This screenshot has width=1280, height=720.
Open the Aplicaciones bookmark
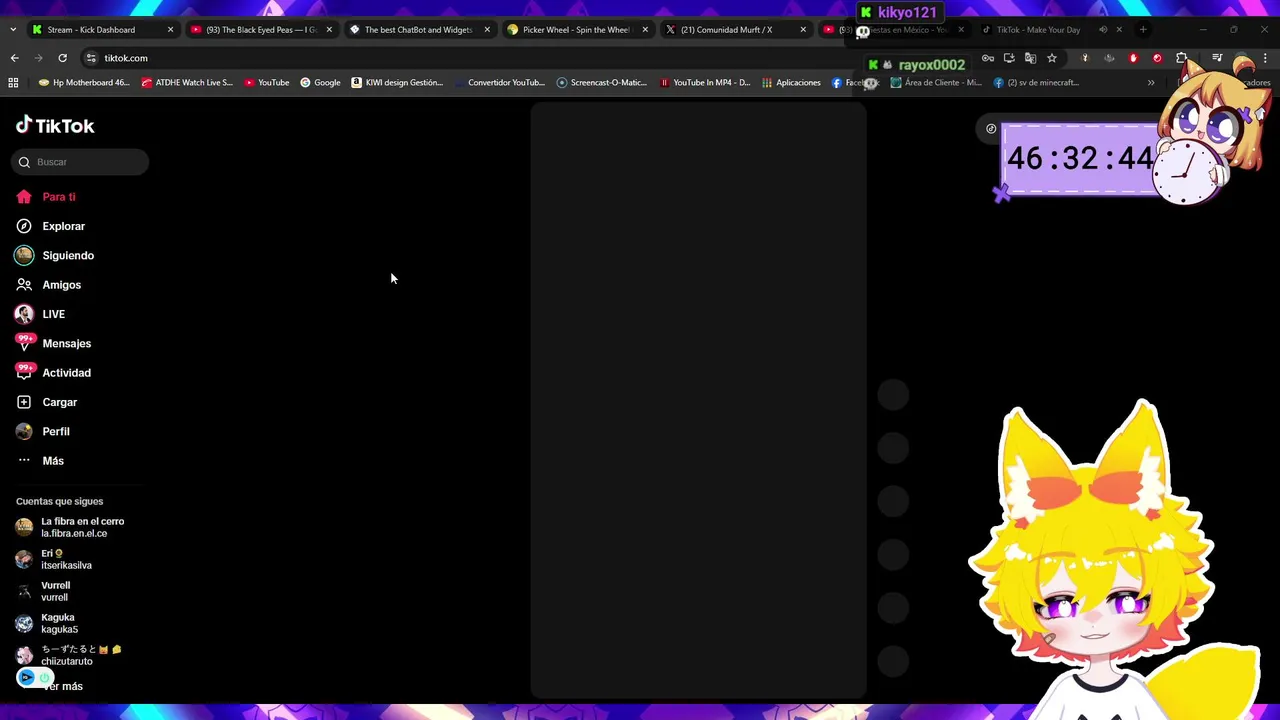coord(791,83)
